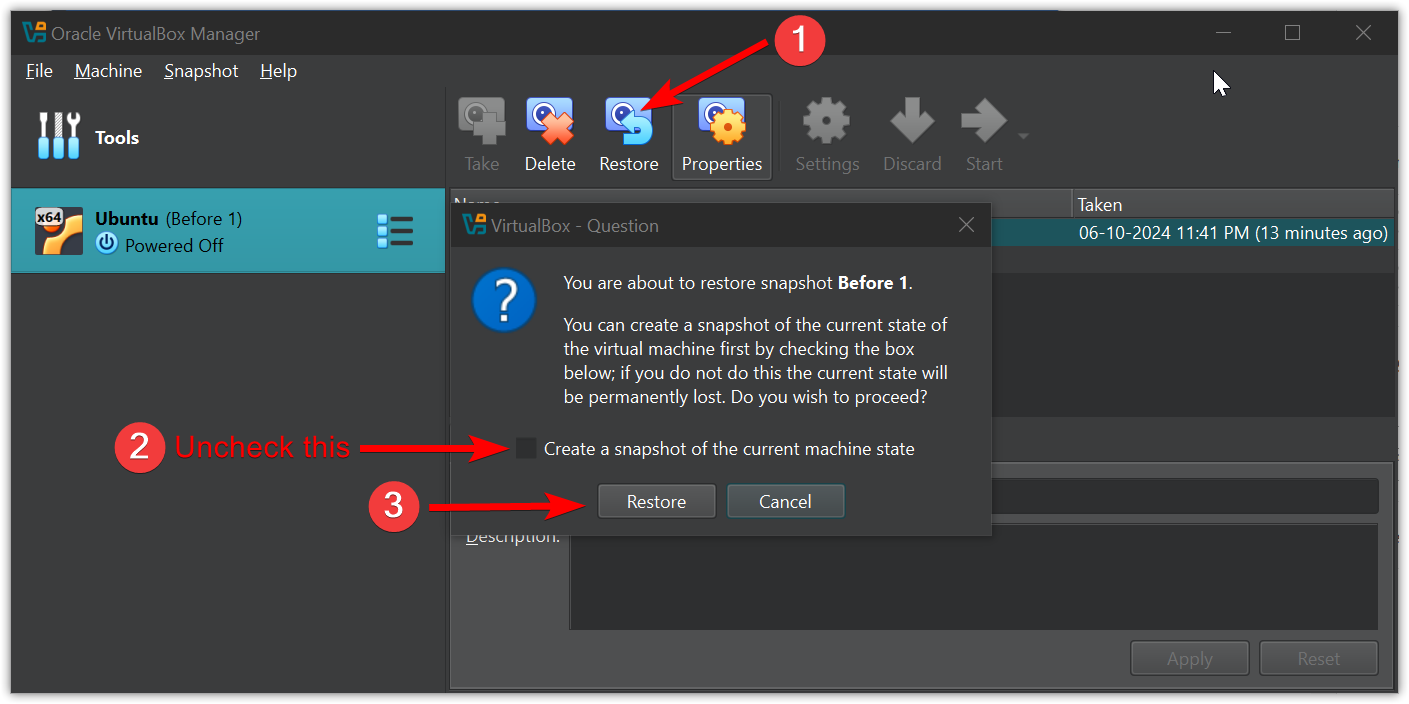Click Restore in the confirmation dialog
Viewport: 1409px width, 704px height.
click(x=656, y=501)
